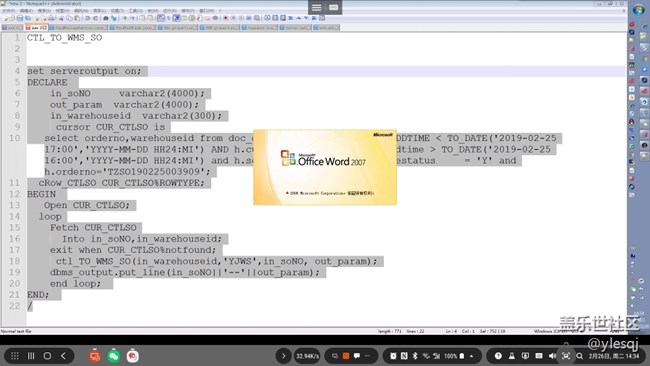Open search with the magnifier icon
Image resolution: width=650 pixels, height=366 pixels.
[x=580, y=356]
